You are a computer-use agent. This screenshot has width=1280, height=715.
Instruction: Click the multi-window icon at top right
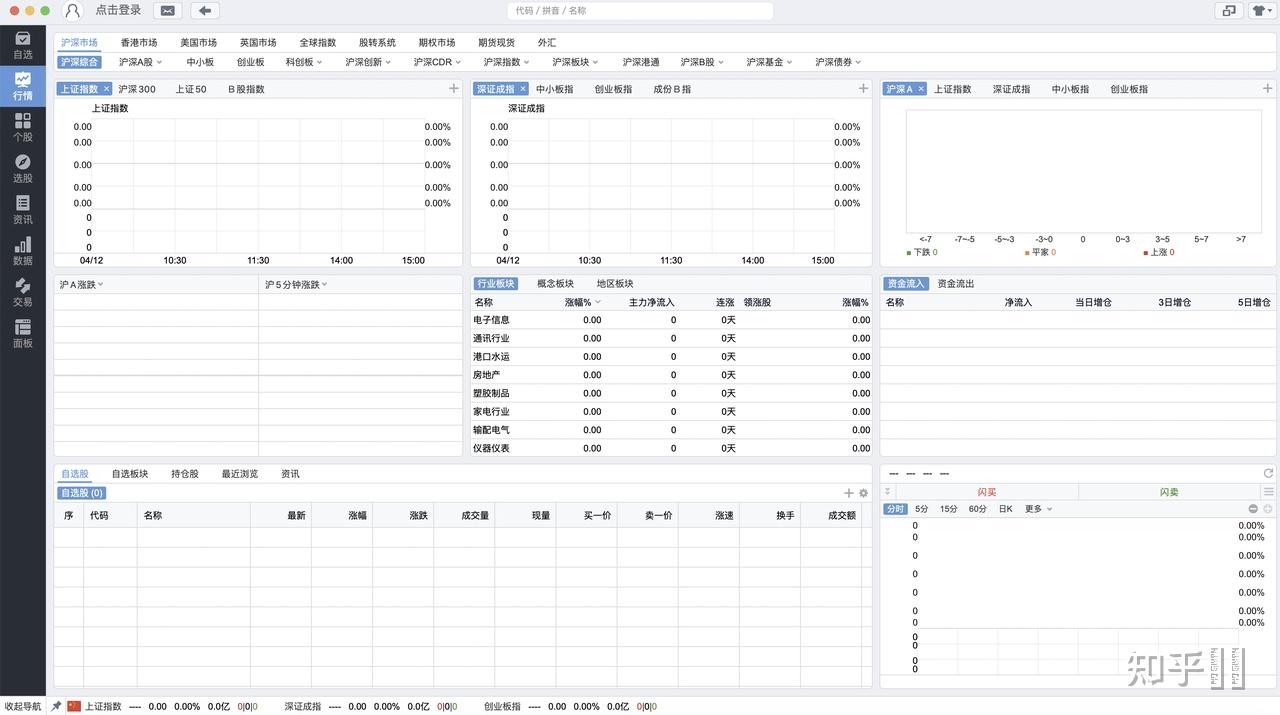click(x=1229, y=11)
